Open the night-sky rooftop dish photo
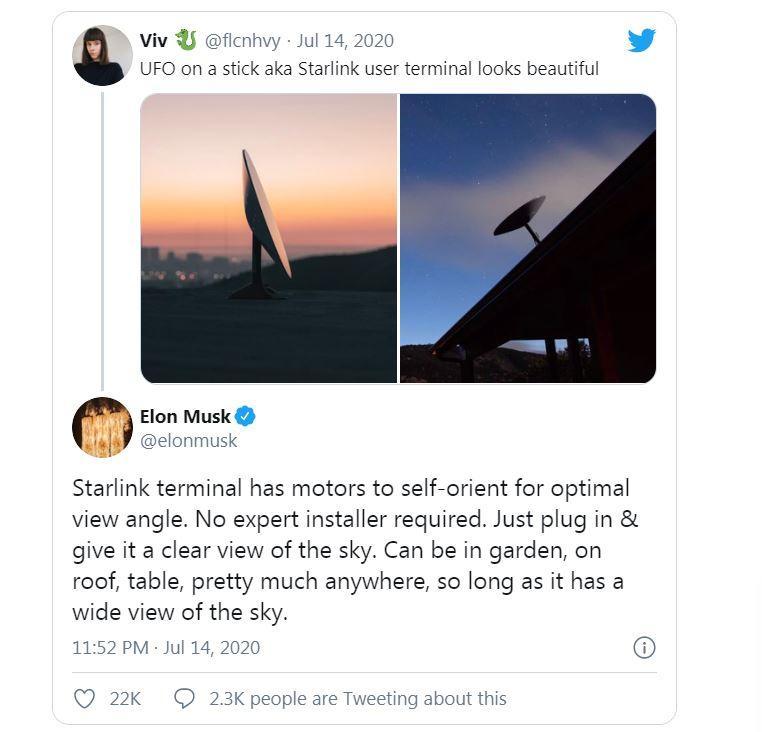This screenshot has width=762, height=732. point(528,238)
